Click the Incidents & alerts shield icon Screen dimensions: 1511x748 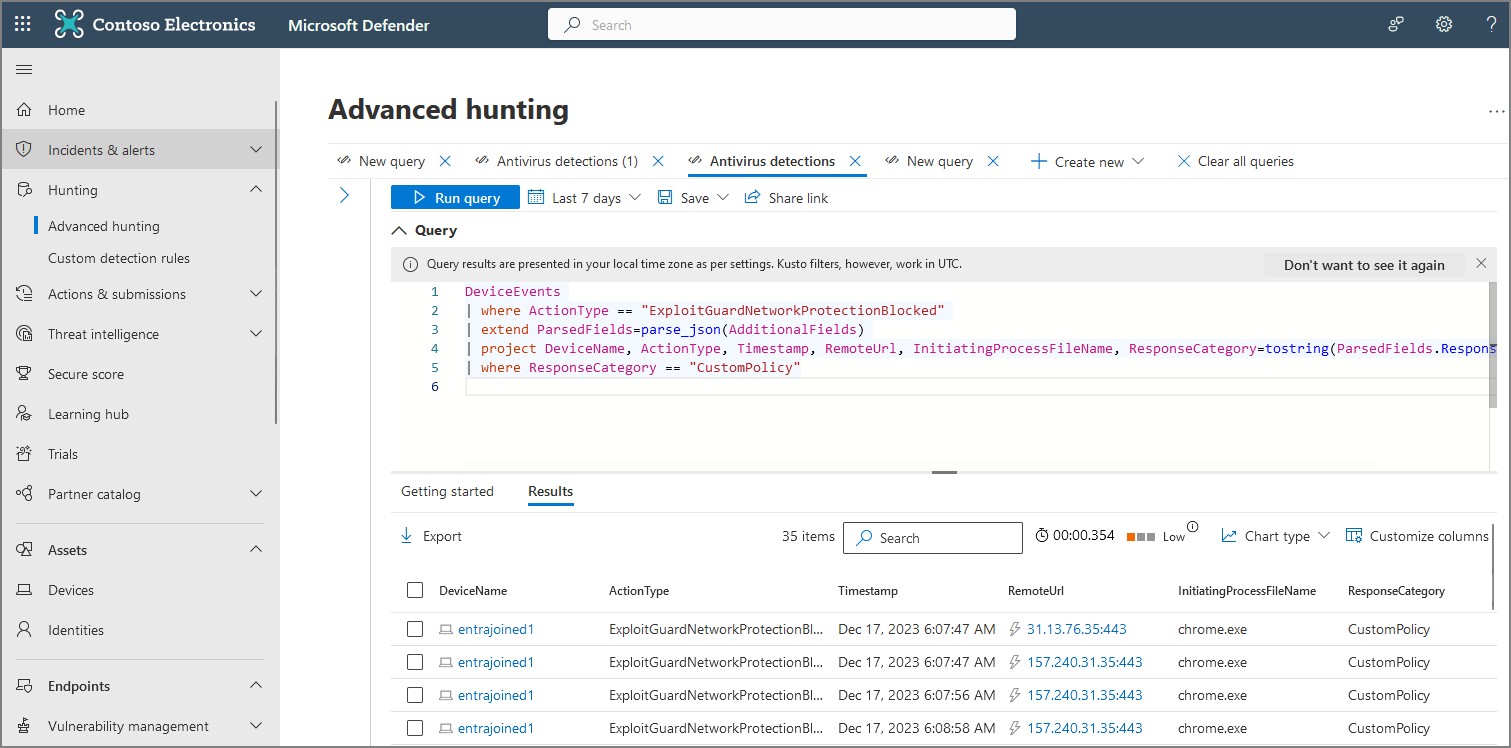coord(25,150)
